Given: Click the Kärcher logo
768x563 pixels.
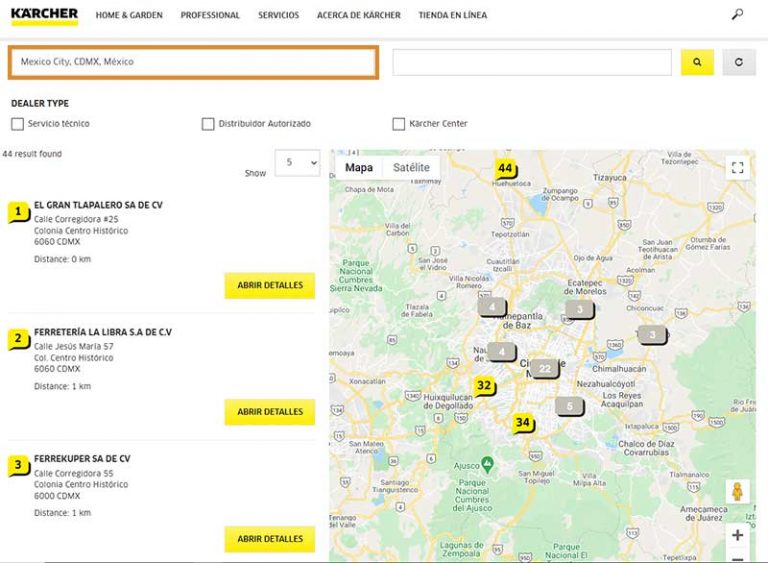Looking at the screenshot, I should point(44,16).
